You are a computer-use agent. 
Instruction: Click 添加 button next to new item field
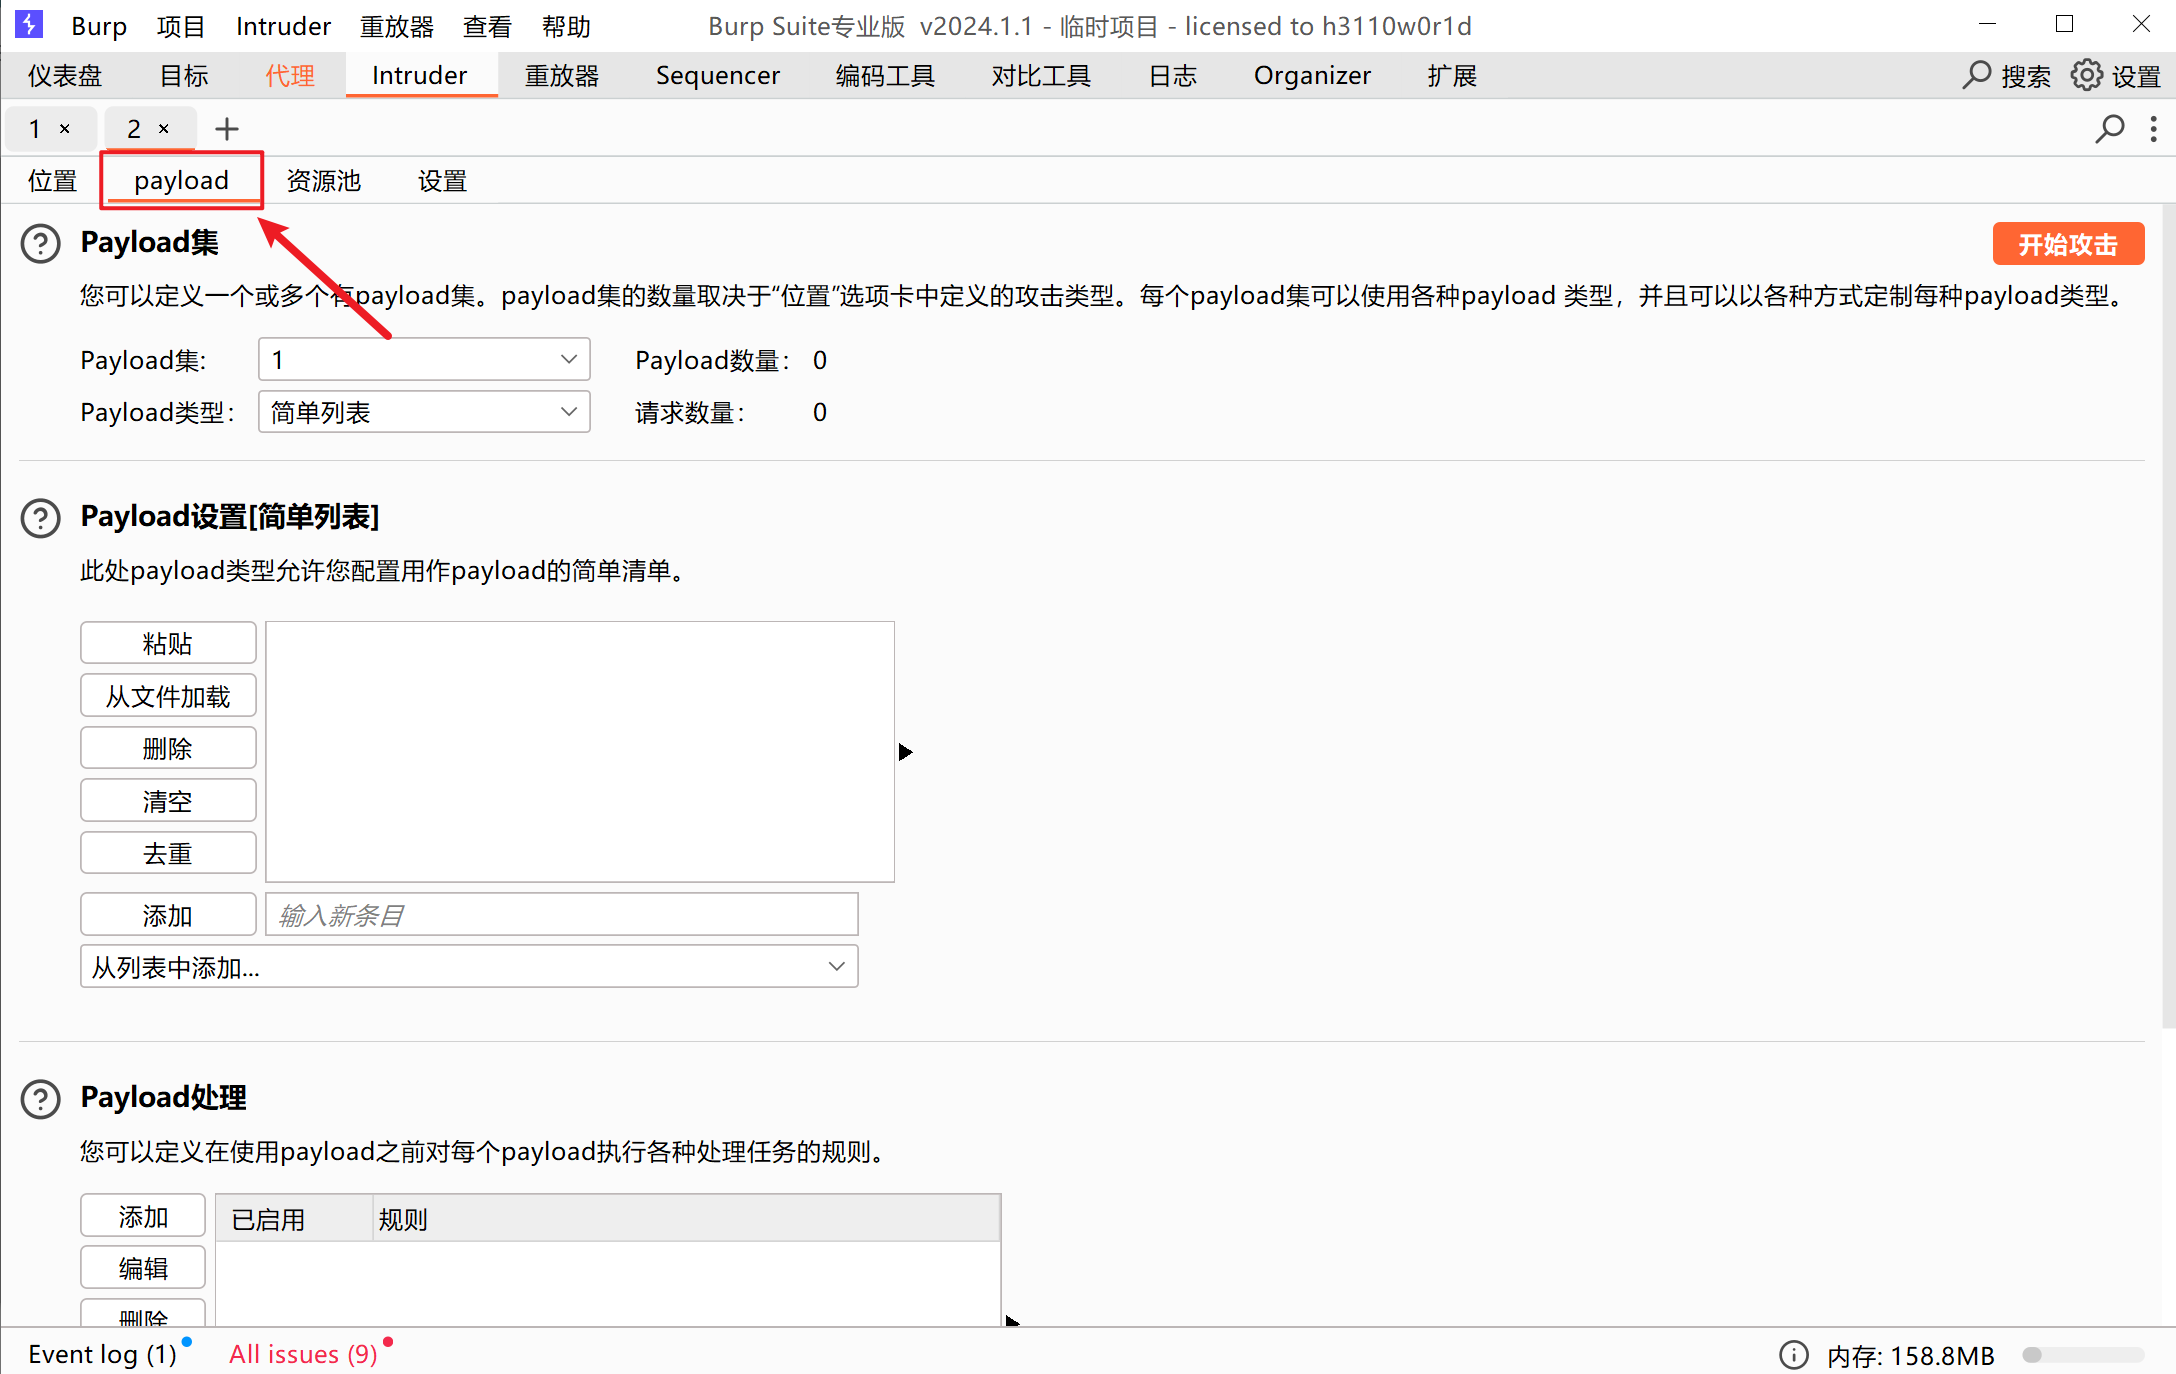(168, 915)
